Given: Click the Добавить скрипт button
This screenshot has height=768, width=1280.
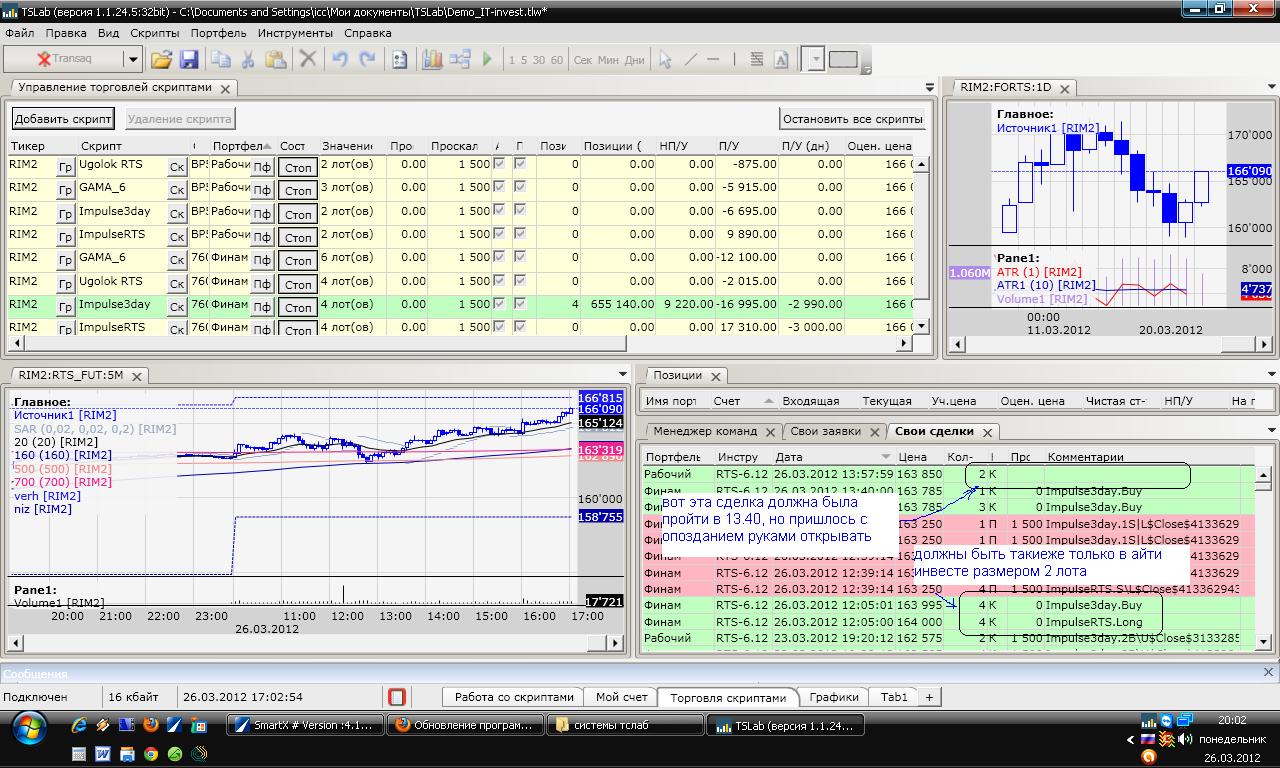Looking at the screenshot, I should 63,119.
